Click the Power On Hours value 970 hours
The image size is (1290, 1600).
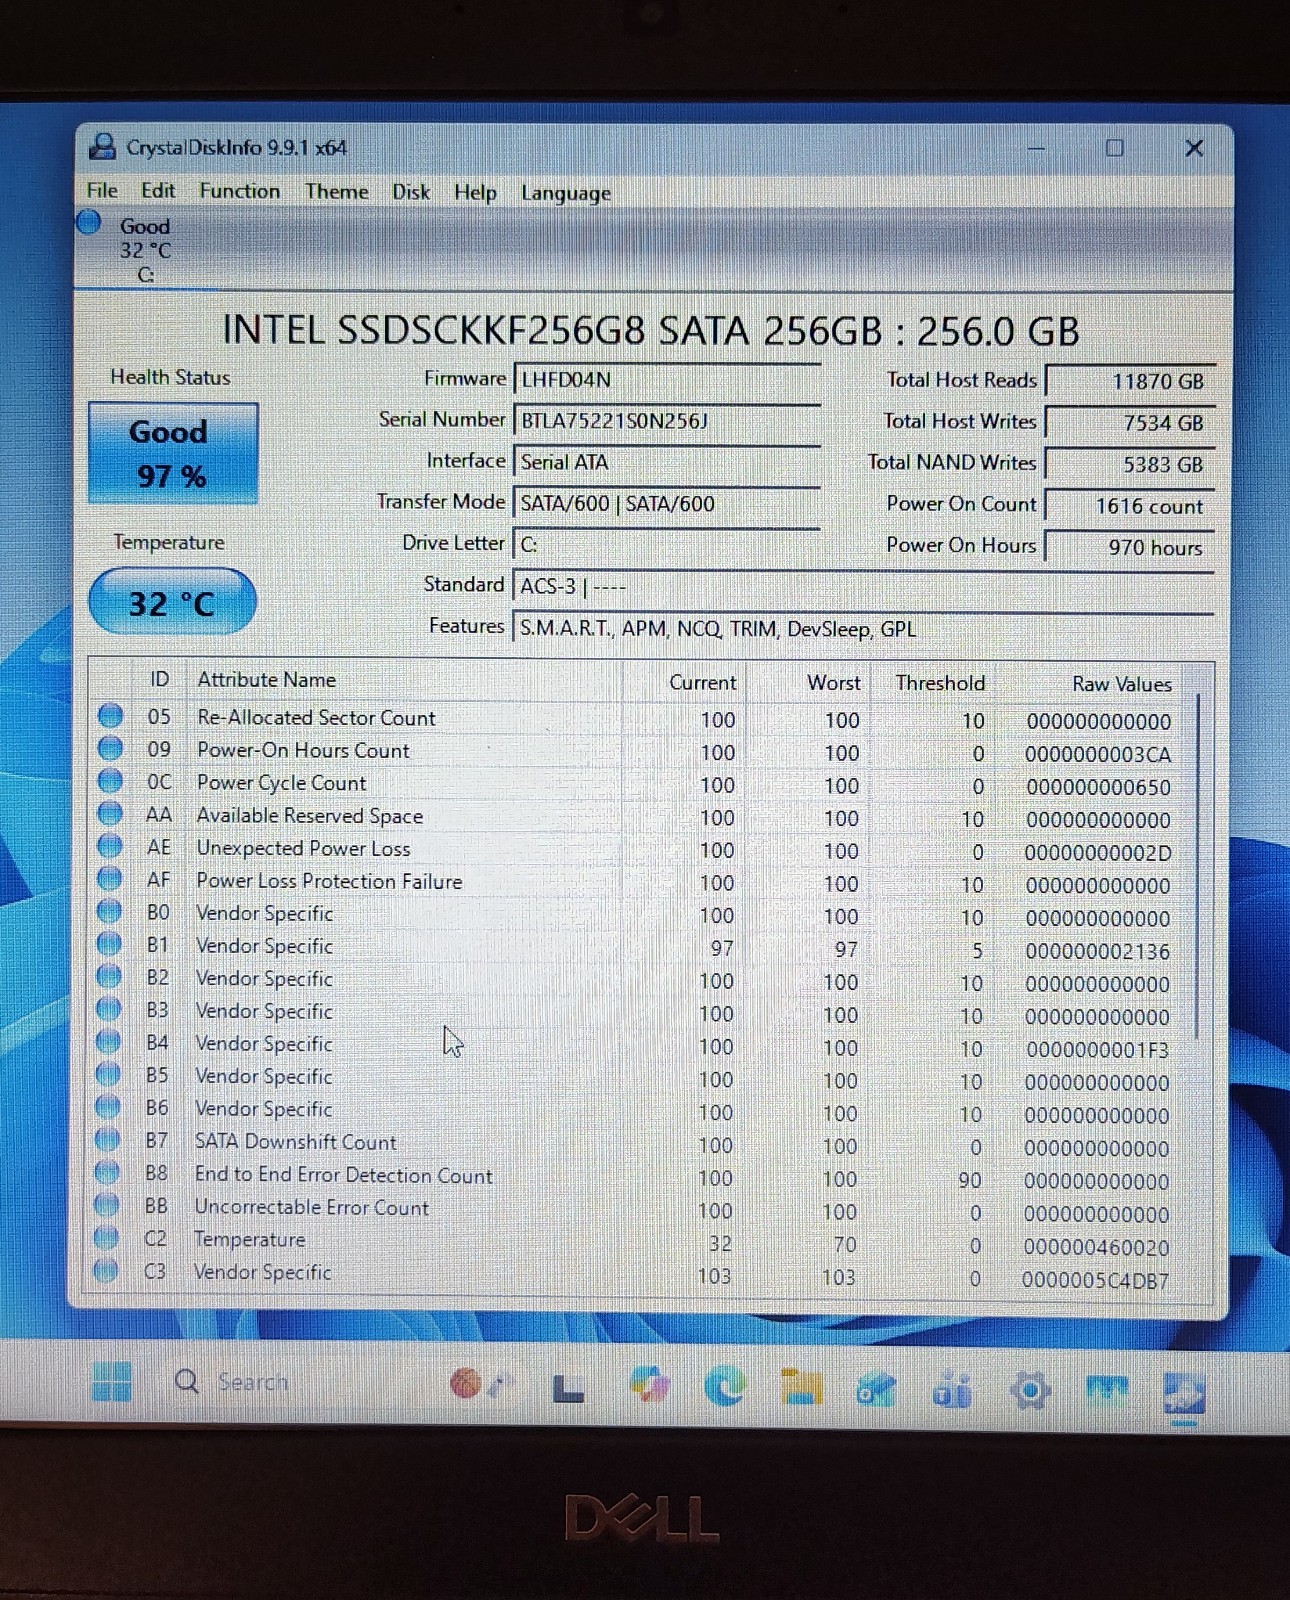(x=1131, y=547)
